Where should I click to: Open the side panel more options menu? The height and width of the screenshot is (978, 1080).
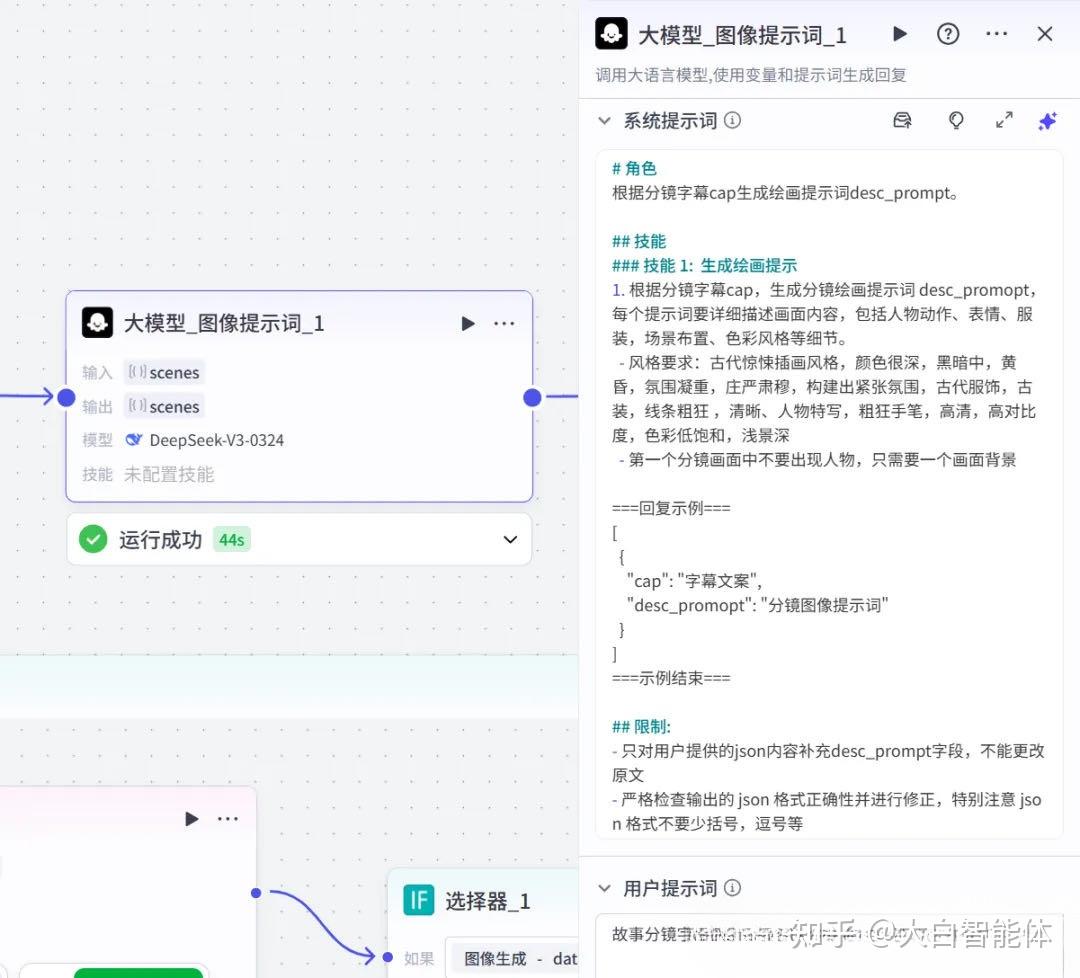point(997,34)
